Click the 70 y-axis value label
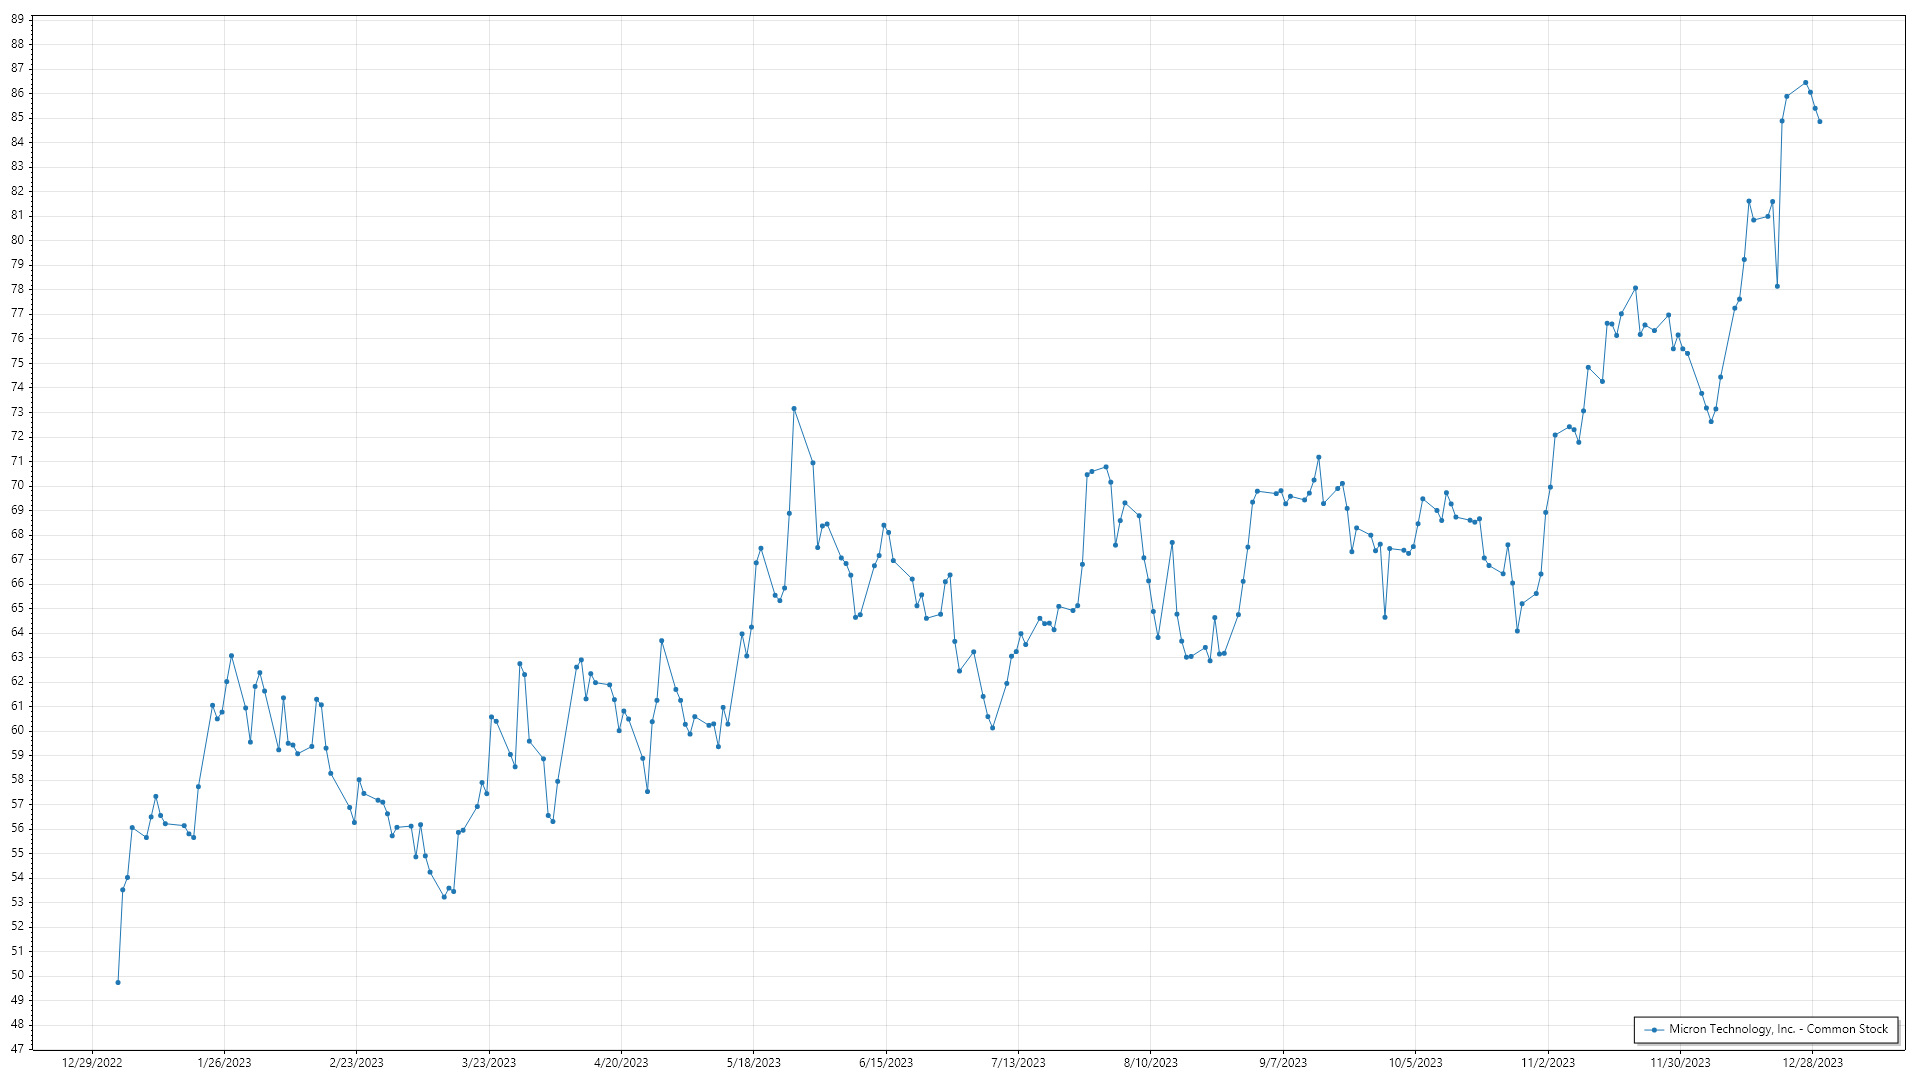This screenshot has width=1920, height=1080. coord(18,485)
